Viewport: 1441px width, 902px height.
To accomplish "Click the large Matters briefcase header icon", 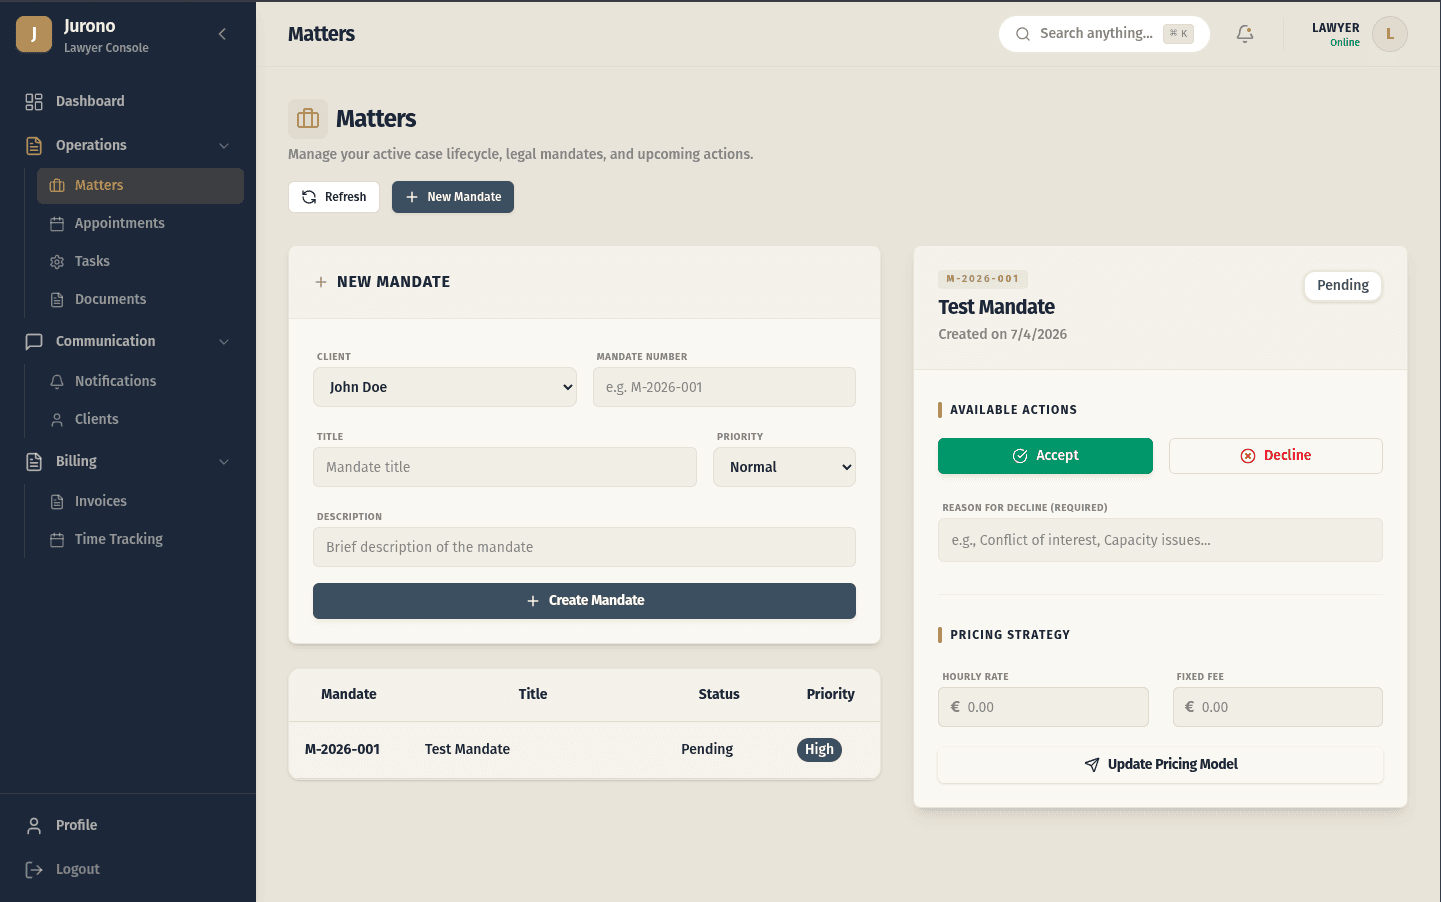I will pos(308,119).
